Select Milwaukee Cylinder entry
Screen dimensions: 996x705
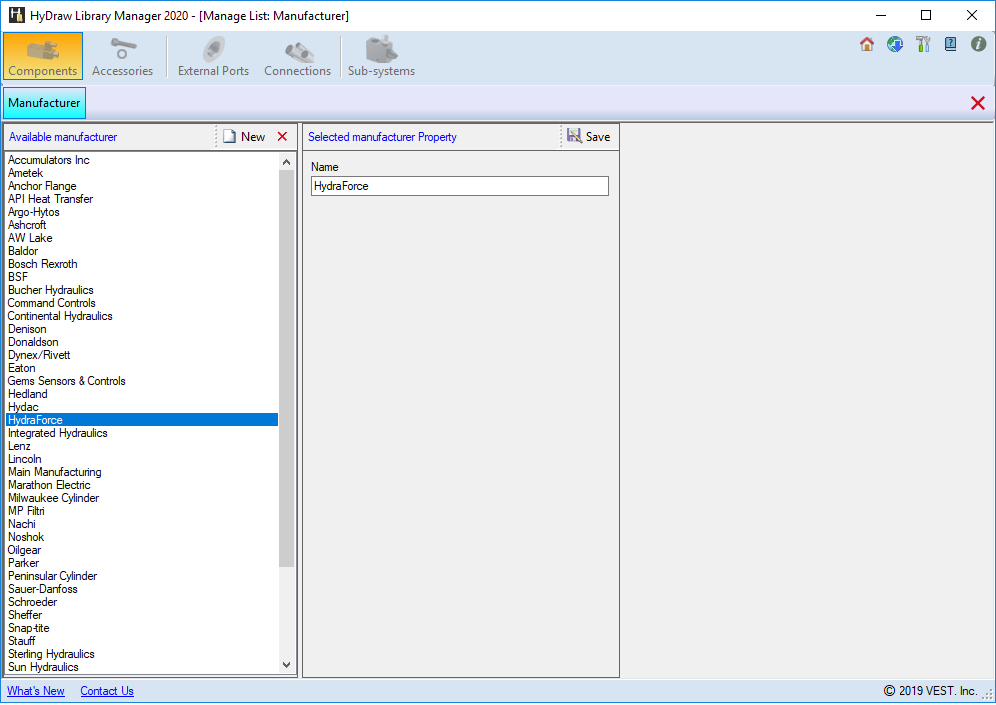point(142,498)
